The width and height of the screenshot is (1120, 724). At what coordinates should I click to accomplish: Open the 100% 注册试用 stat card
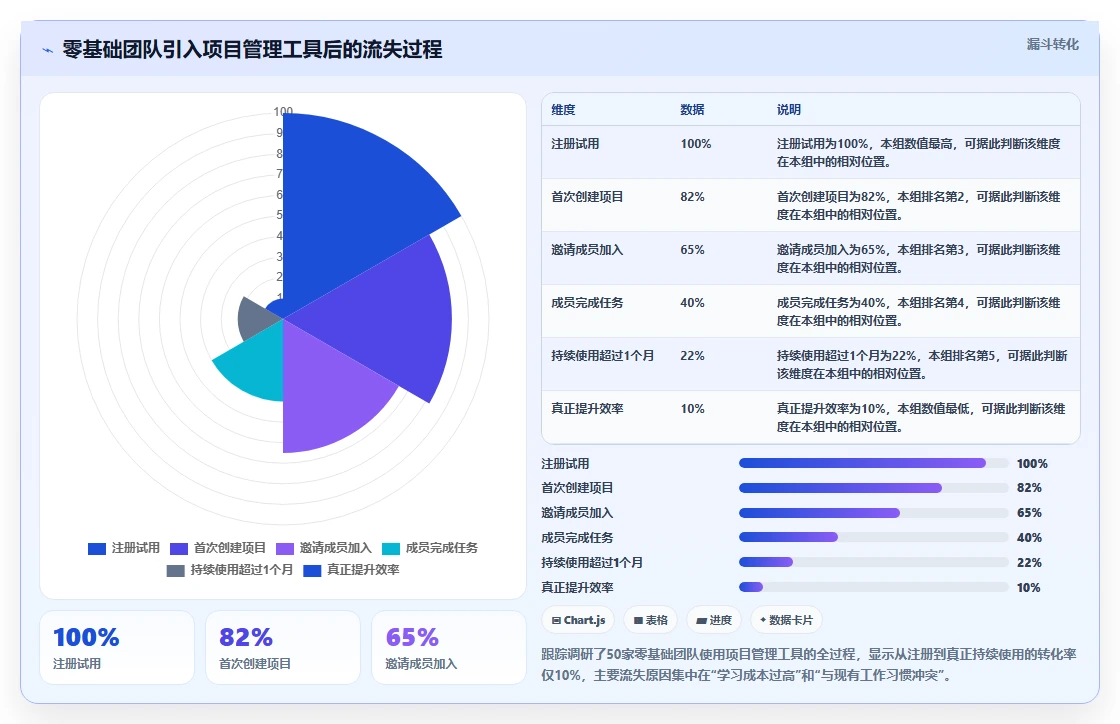(x=117, y=648)
